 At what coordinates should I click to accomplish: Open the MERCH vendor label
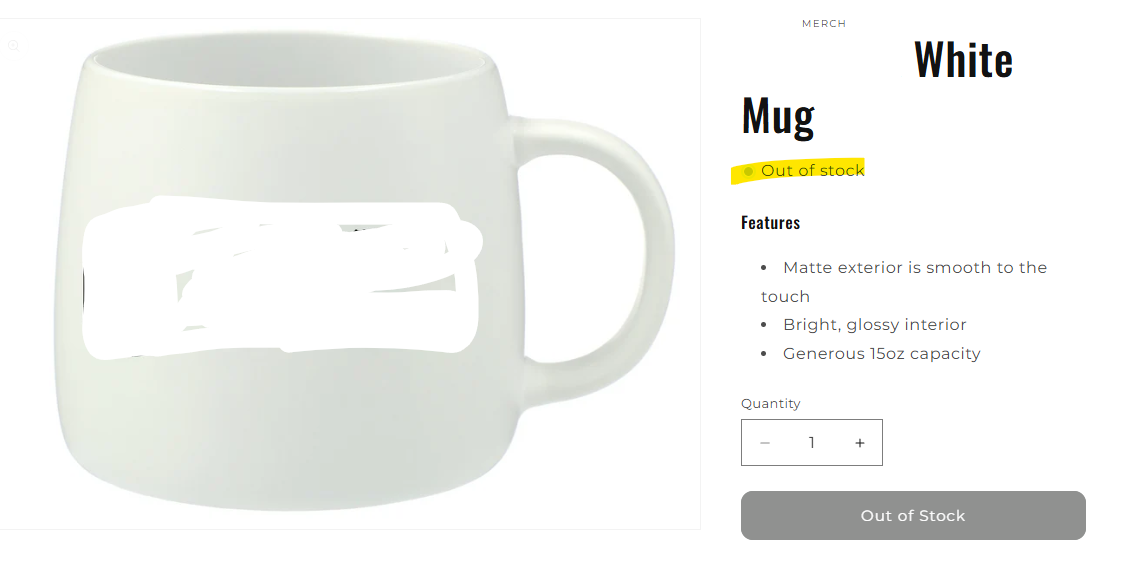pyautogui.click(x=824, y=23)
